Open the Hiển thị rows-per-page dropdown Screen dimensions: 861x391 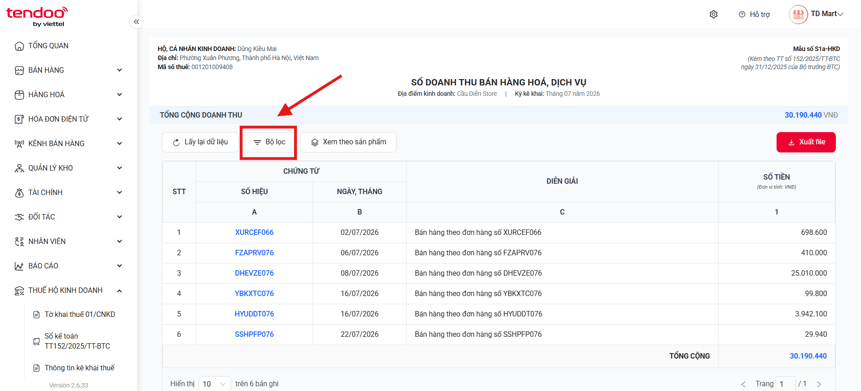pos(215,384)
